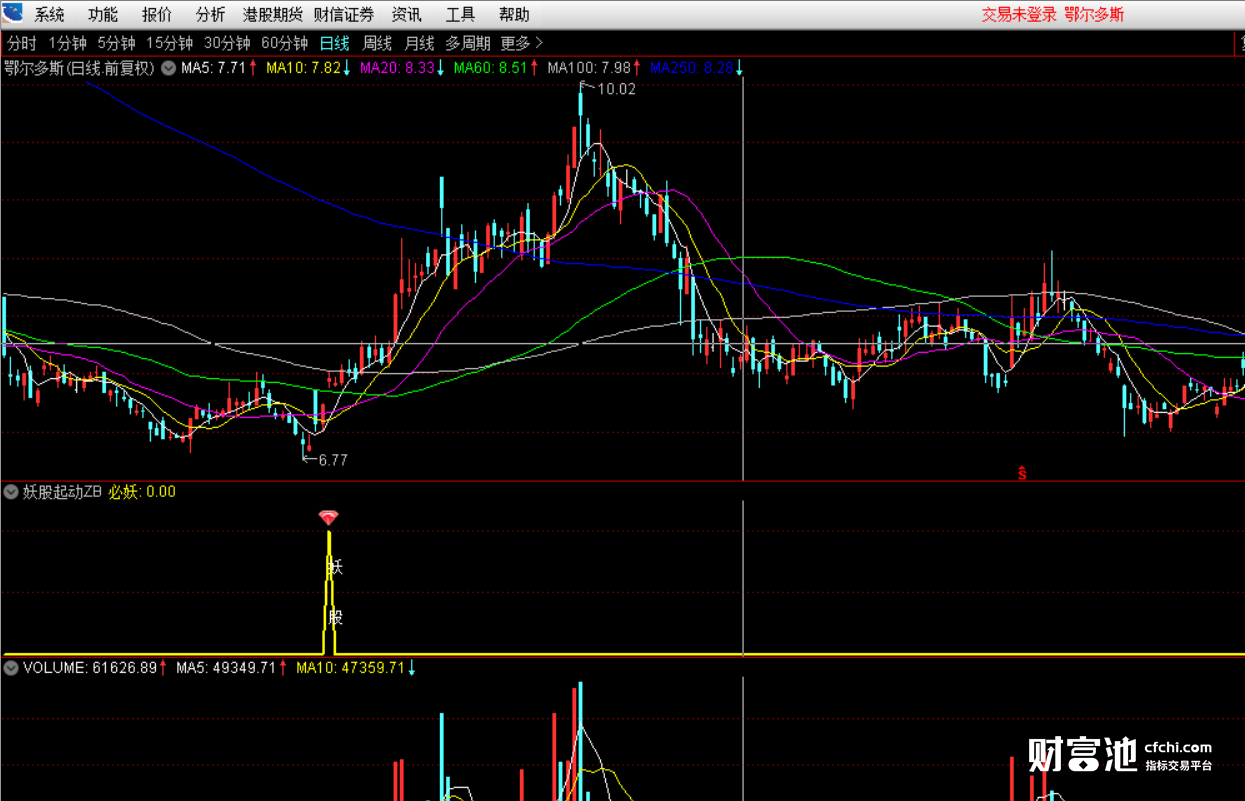Open the 港股期货 menu
The width and height of the screenshot is (1245, 801).
(x=273, y=15)
